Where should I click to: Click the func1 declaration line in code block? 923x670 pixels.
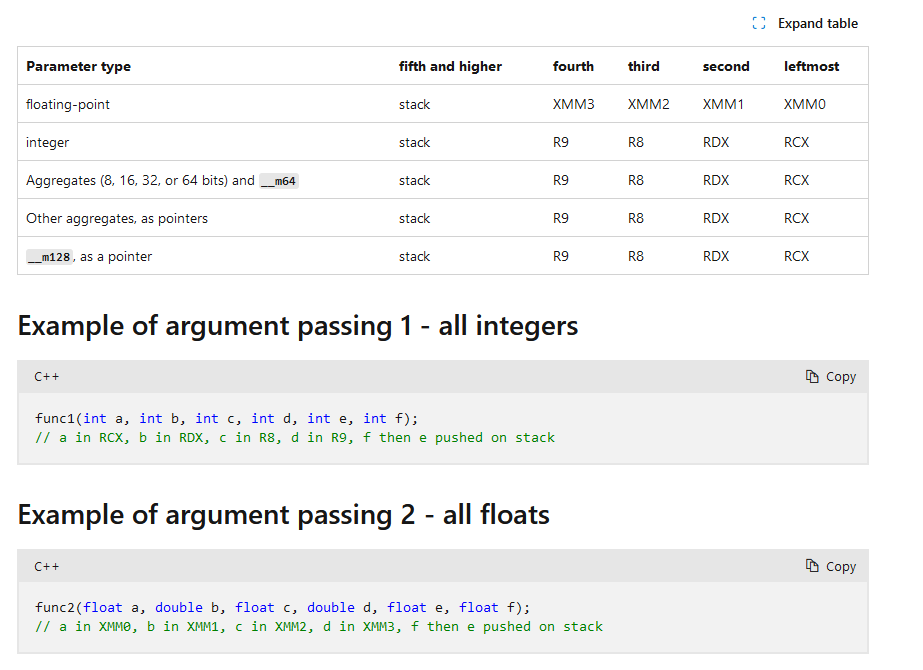[x=227, y=418]
